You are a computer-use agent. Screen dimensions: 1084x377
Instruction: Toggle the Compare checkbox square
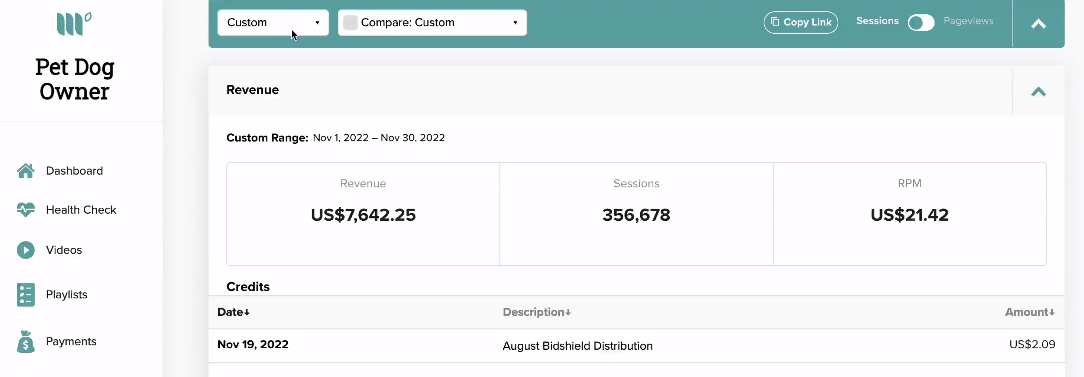point(351,23)
